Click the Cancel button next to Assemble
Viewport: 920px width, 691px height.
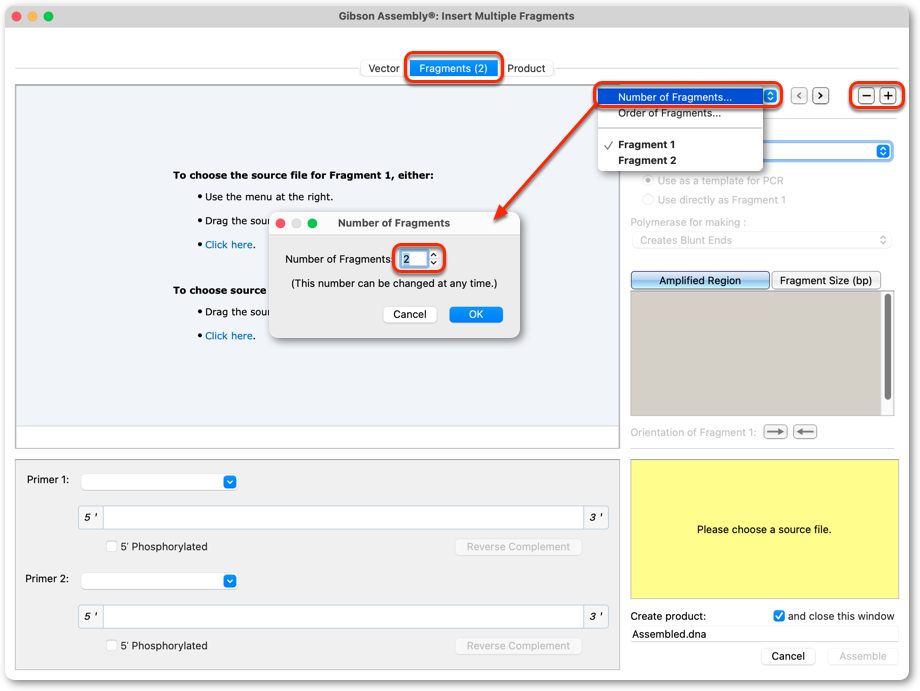pyautogui.click(x=787, y=656)
